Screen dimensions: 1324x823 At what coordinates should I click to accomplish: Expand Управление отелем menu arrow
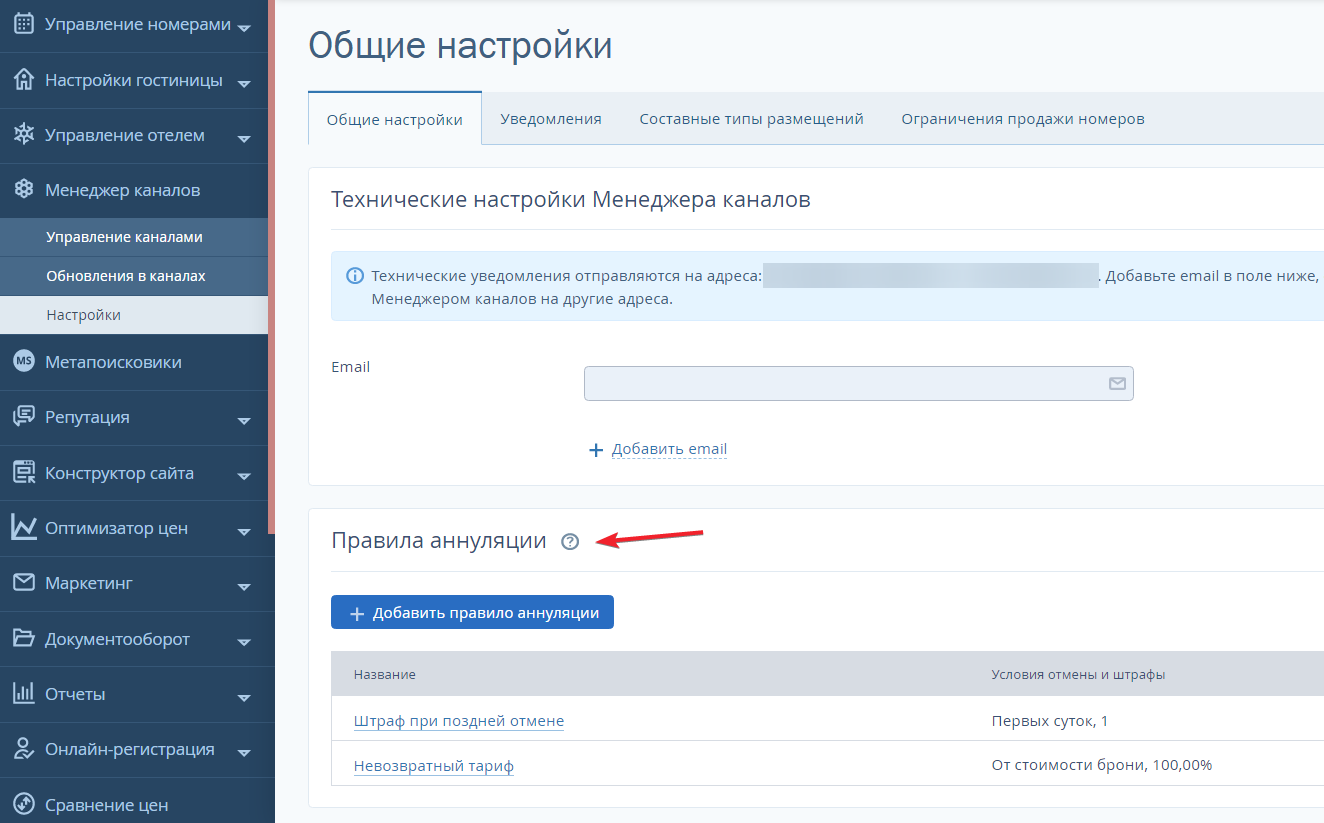click(244, 139)
